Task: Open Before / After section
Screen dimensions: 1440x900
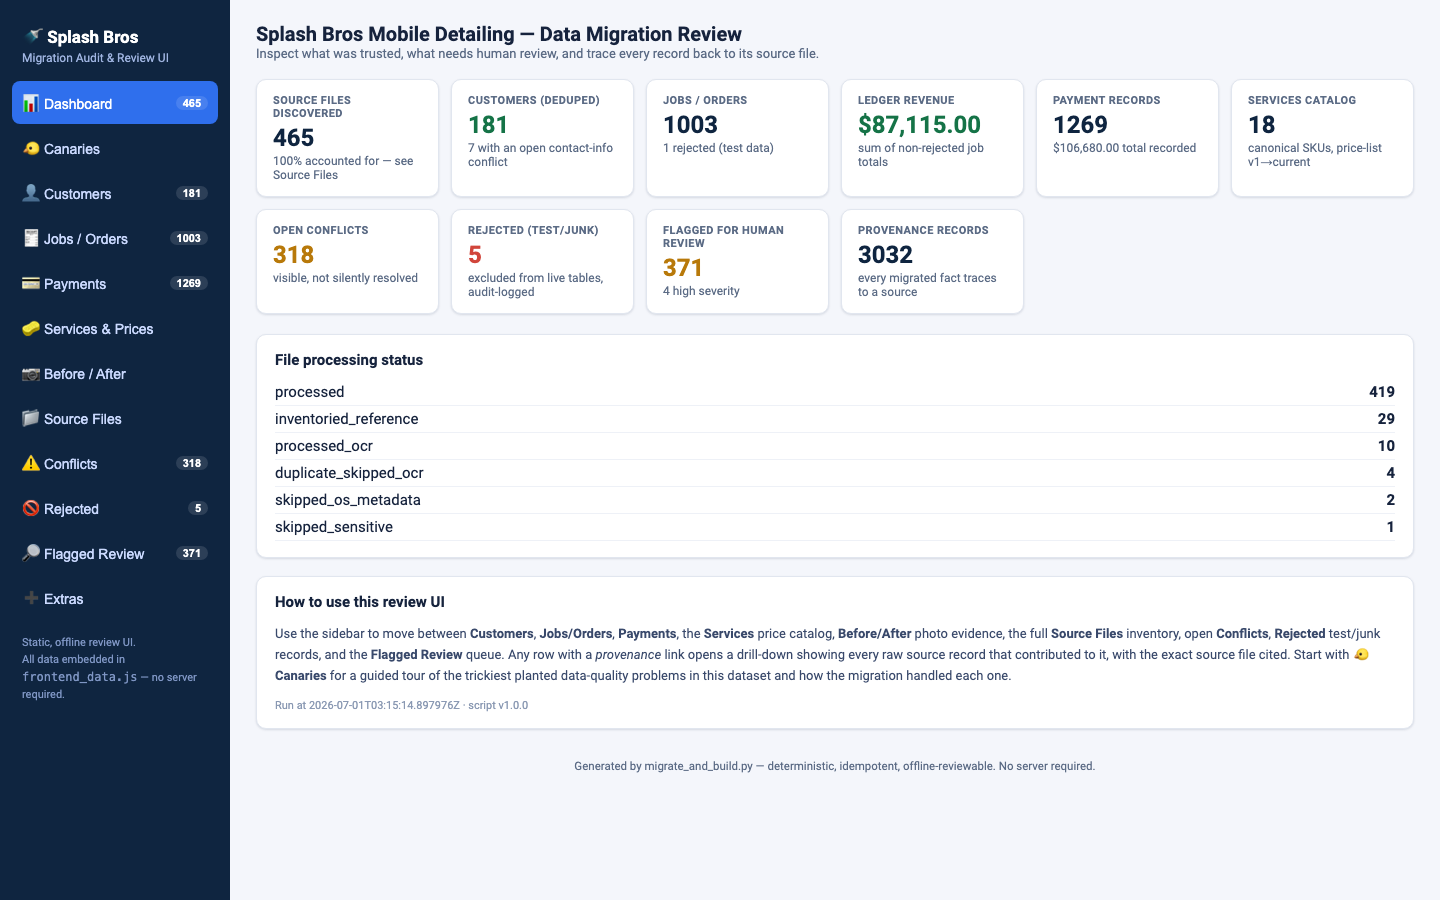Action: click(115, 373)
